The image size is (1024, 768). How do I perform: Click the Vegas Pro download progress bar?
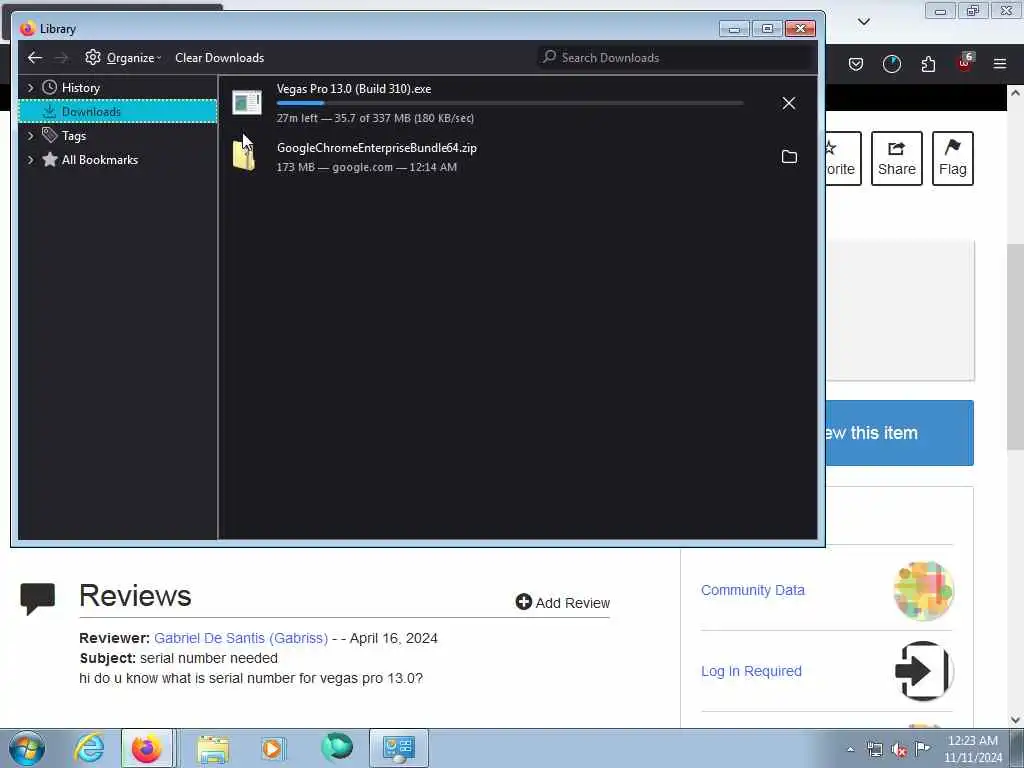click(510, 103)
